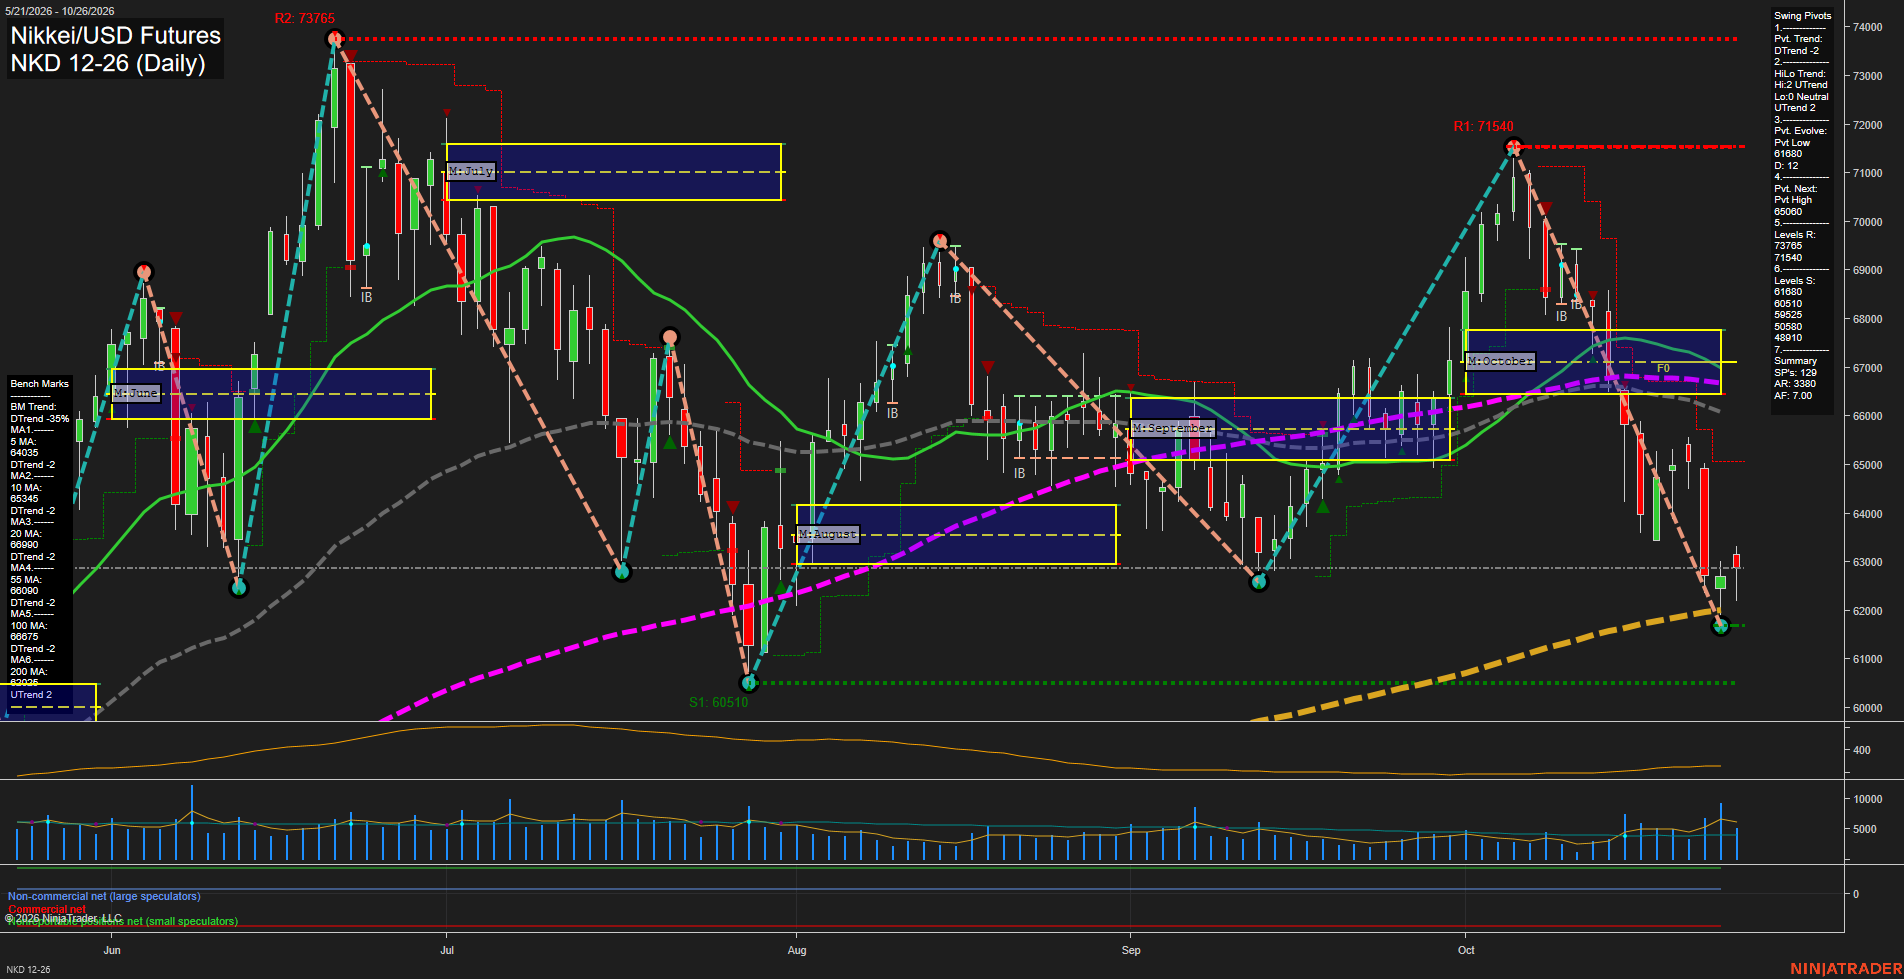This screenshot has height=979, width=1904.
Task: Click the 62000 price axis label
Action: pyautogui.click(x=1867, y=611)
